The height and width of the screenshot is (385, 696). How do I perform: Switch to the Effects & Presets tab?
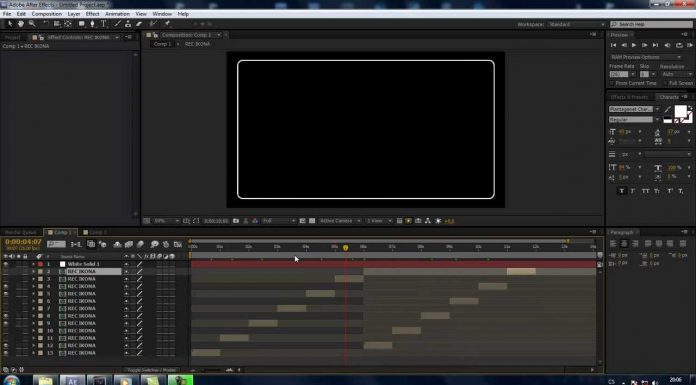629,97
